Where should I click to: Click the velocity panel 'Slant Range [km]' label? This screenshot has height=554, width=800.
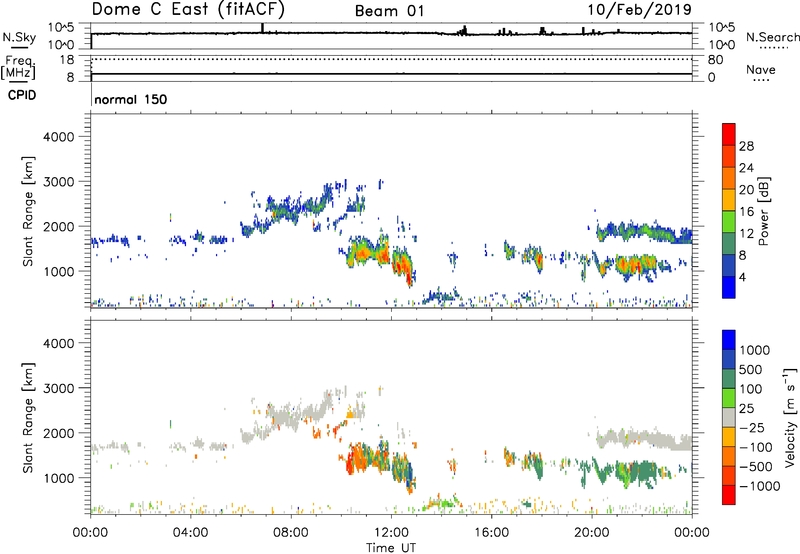coord(29,418)
